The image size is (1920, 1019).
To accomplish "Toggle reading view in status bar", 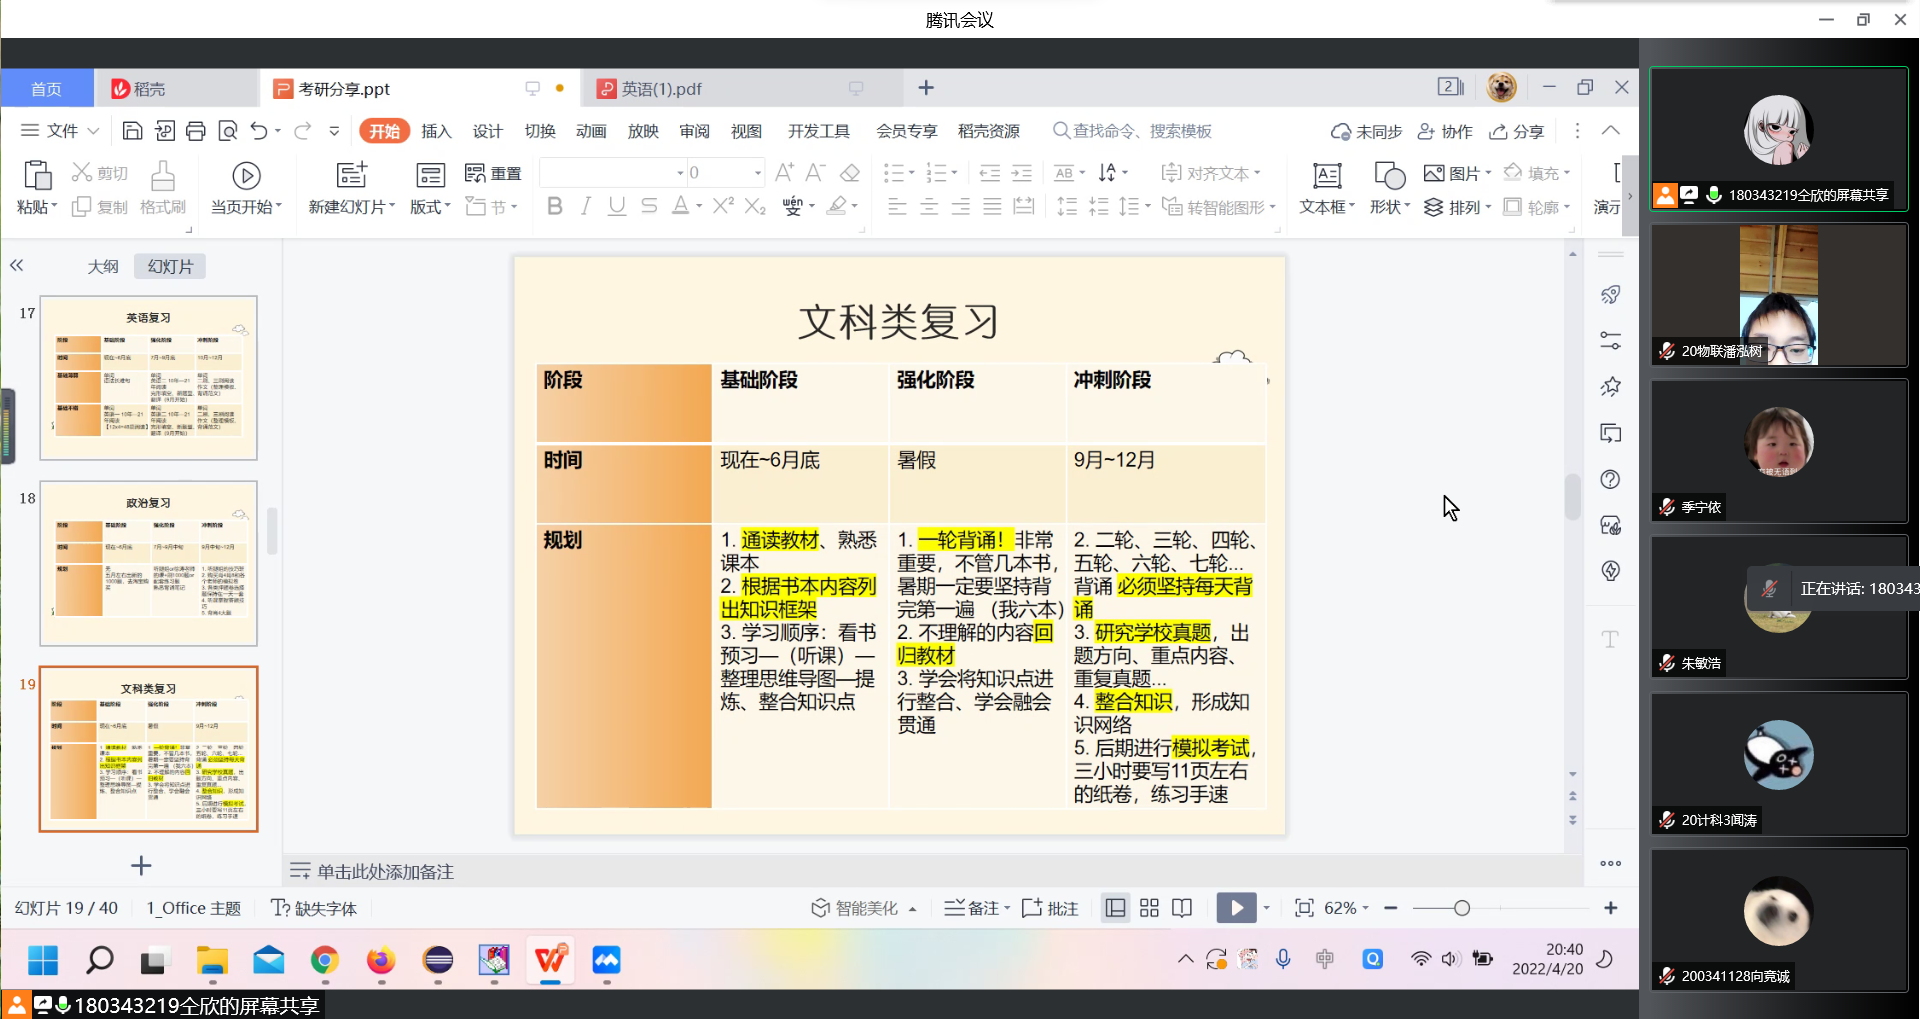I will [1182, 908].
